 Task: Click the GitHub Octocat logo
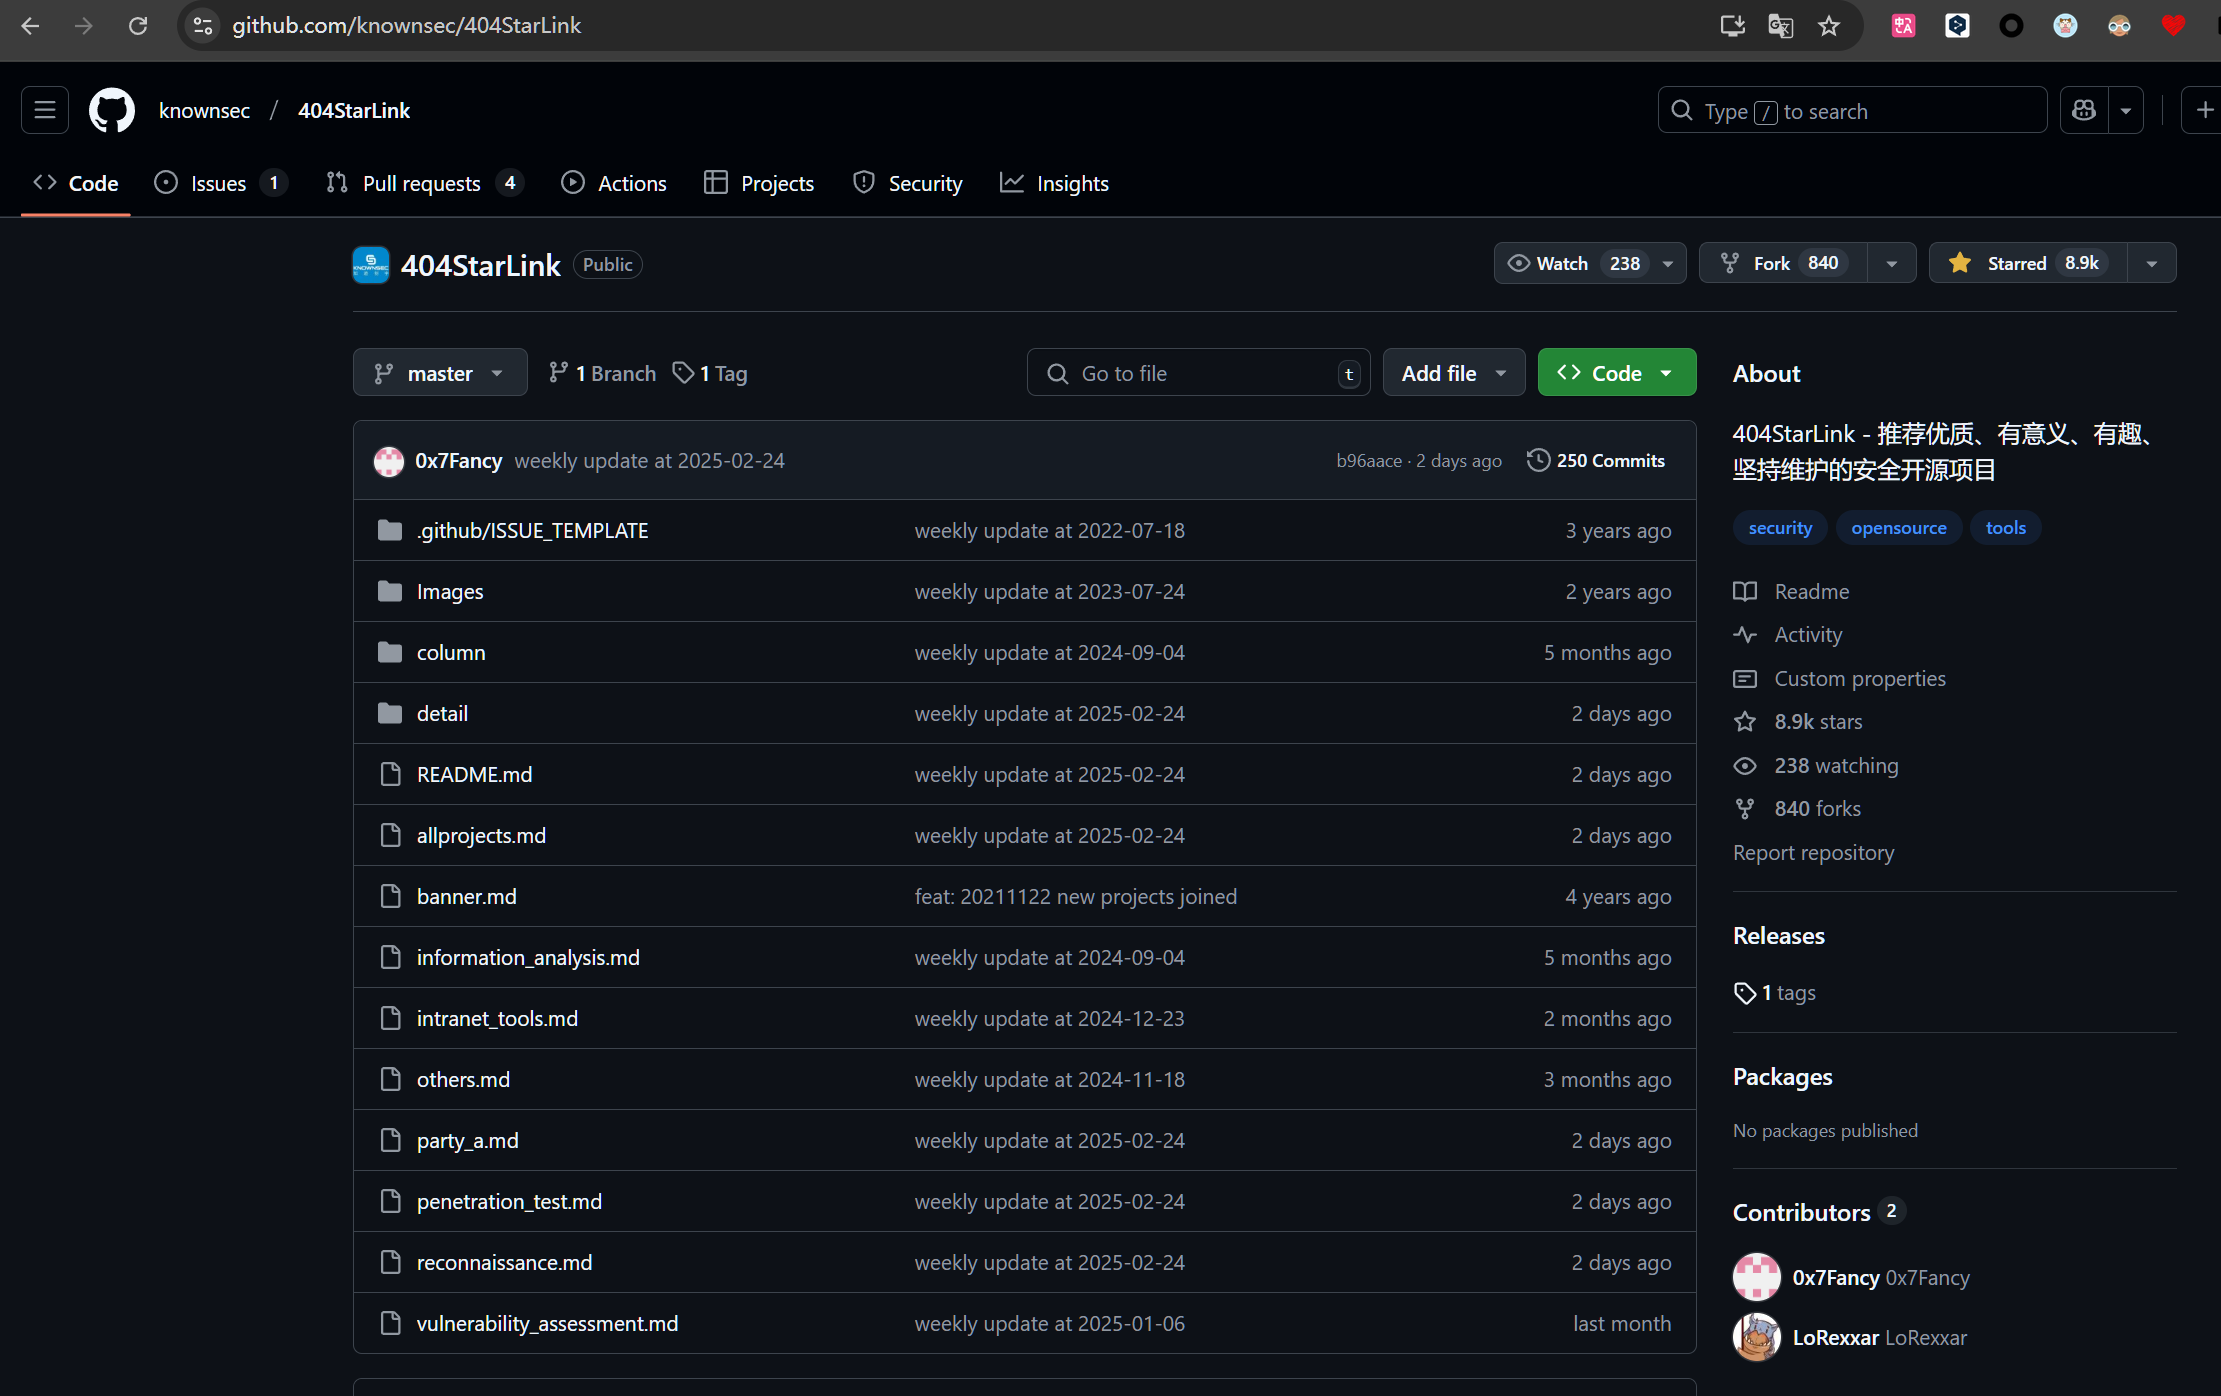tap(112, 110)
